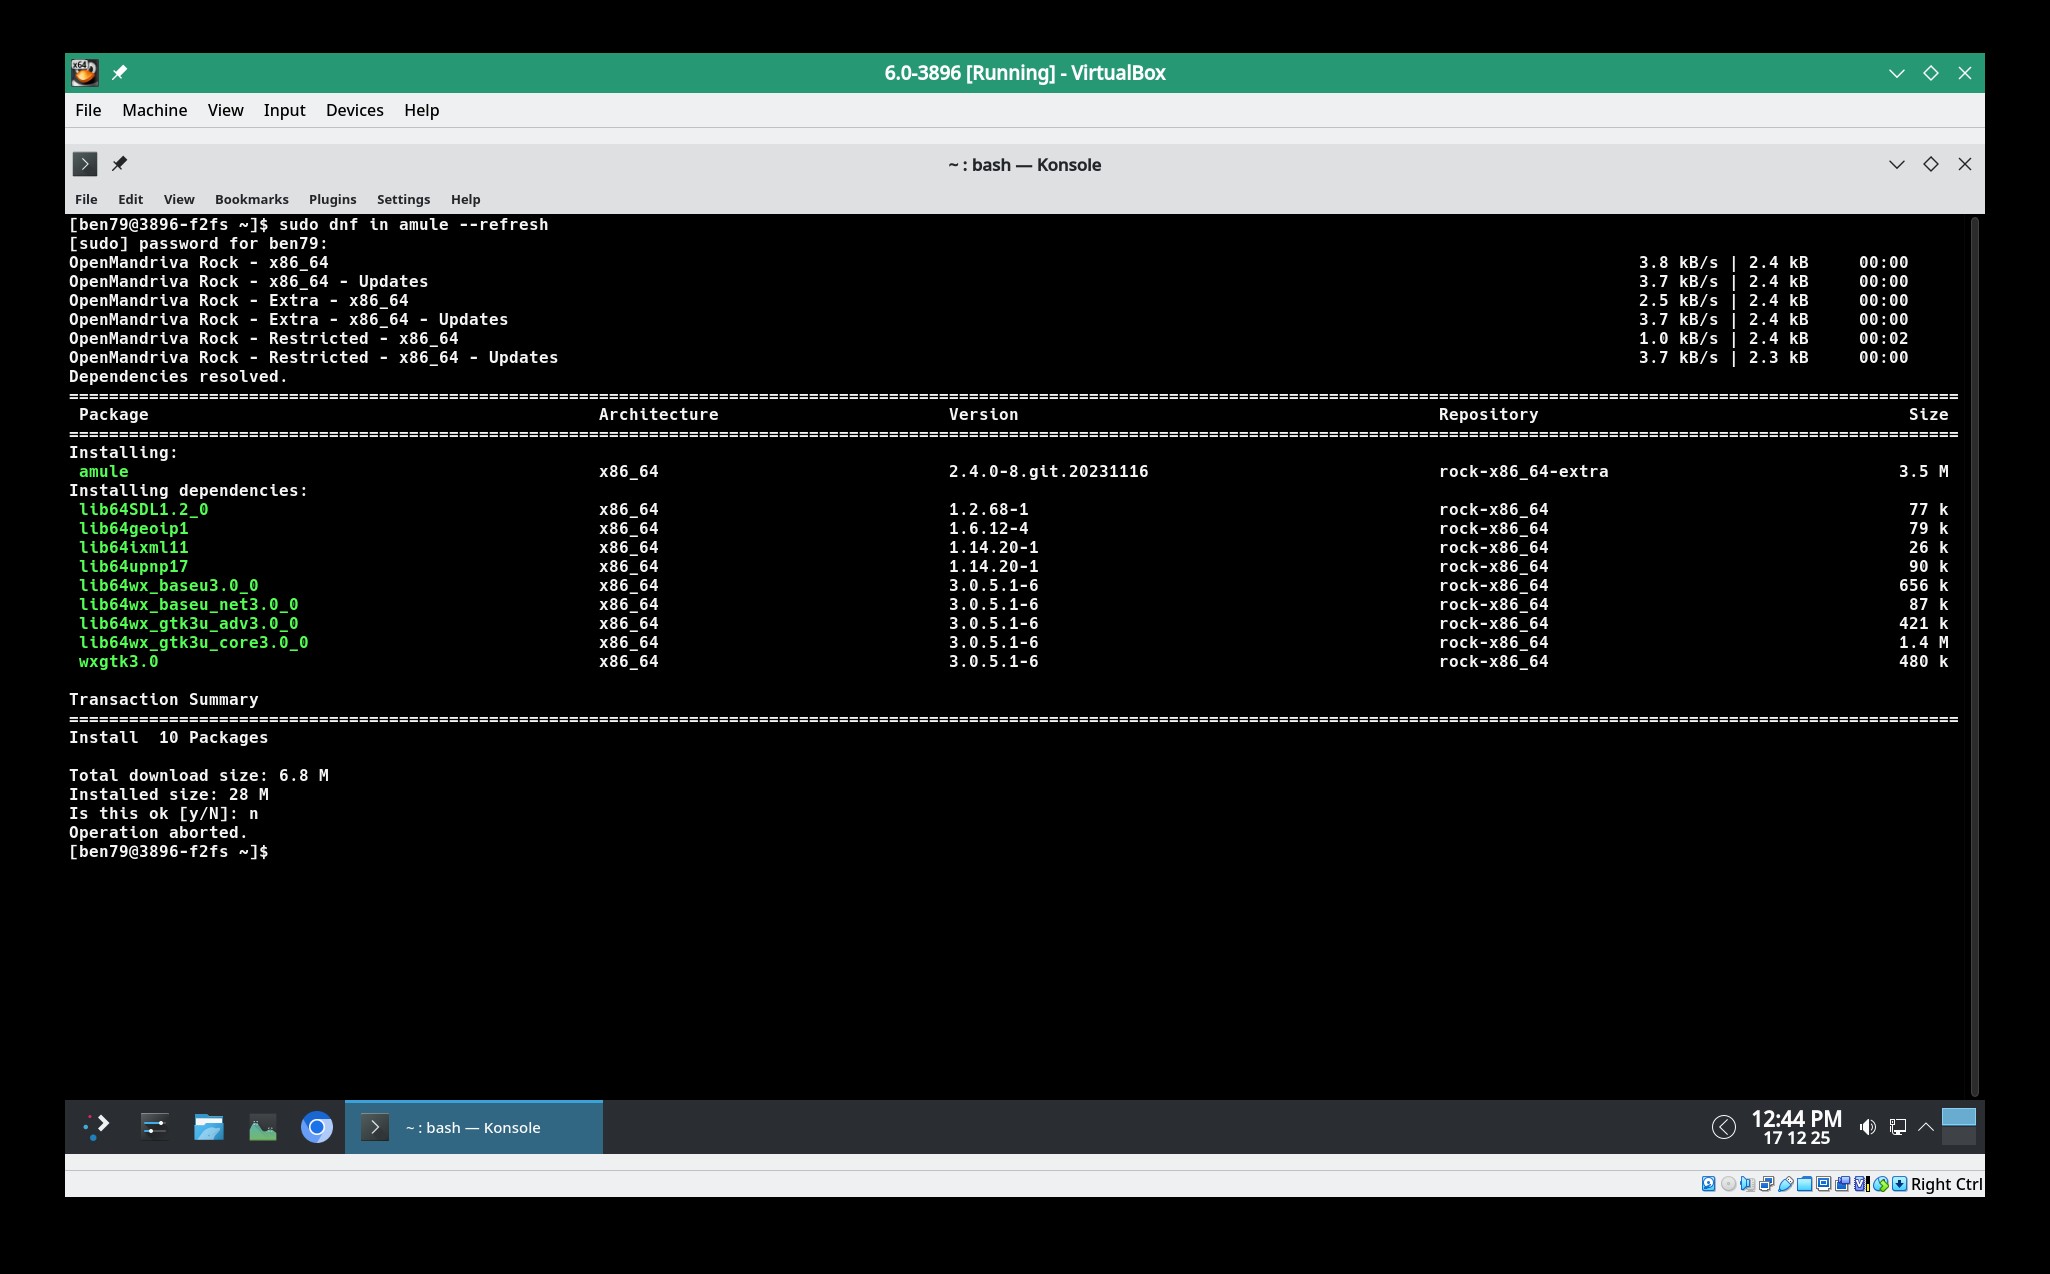Image resolution: width=2050 pixels, height=1274 pixels.
Task: Switch to the second virtual desktop
Action: tap(1958, 1137)
